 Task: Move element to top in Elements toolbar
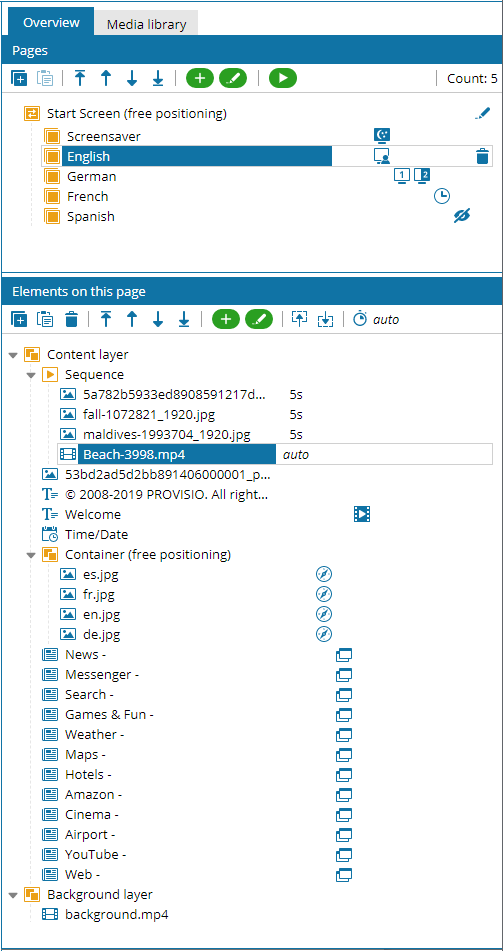pyautogui.click(x=107, y=319)
